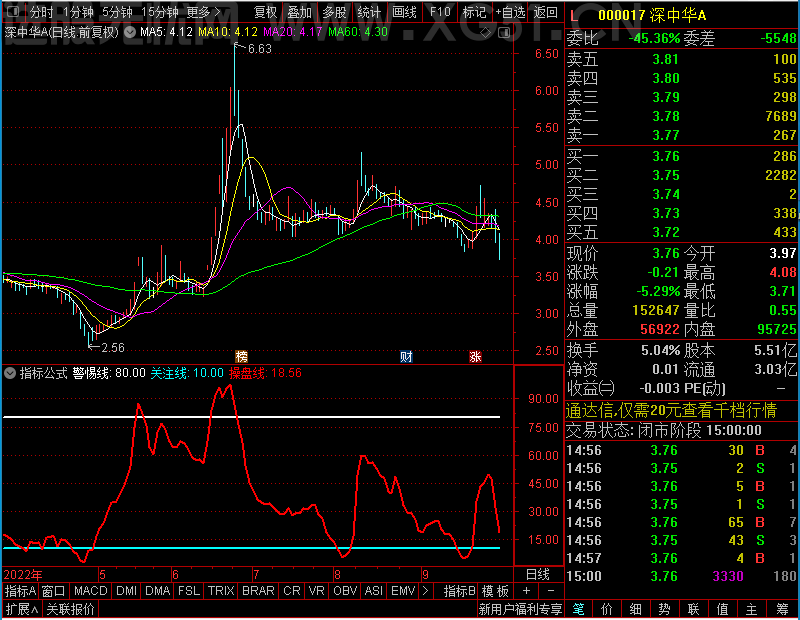Viewport: 800px width, 620px height.
Task: Select the VR indicator
Action: [316, 591]
